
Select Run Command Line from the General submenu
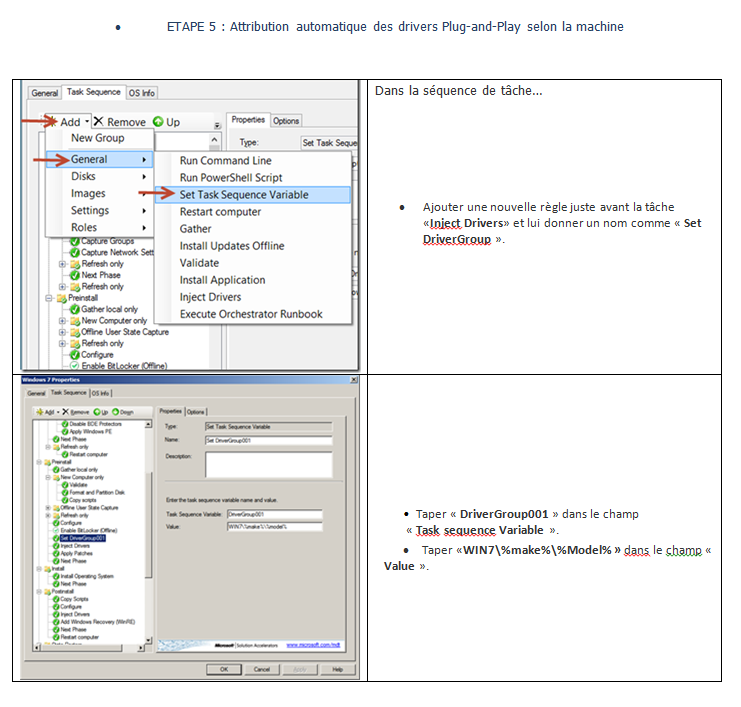click(x=253, y=161)
